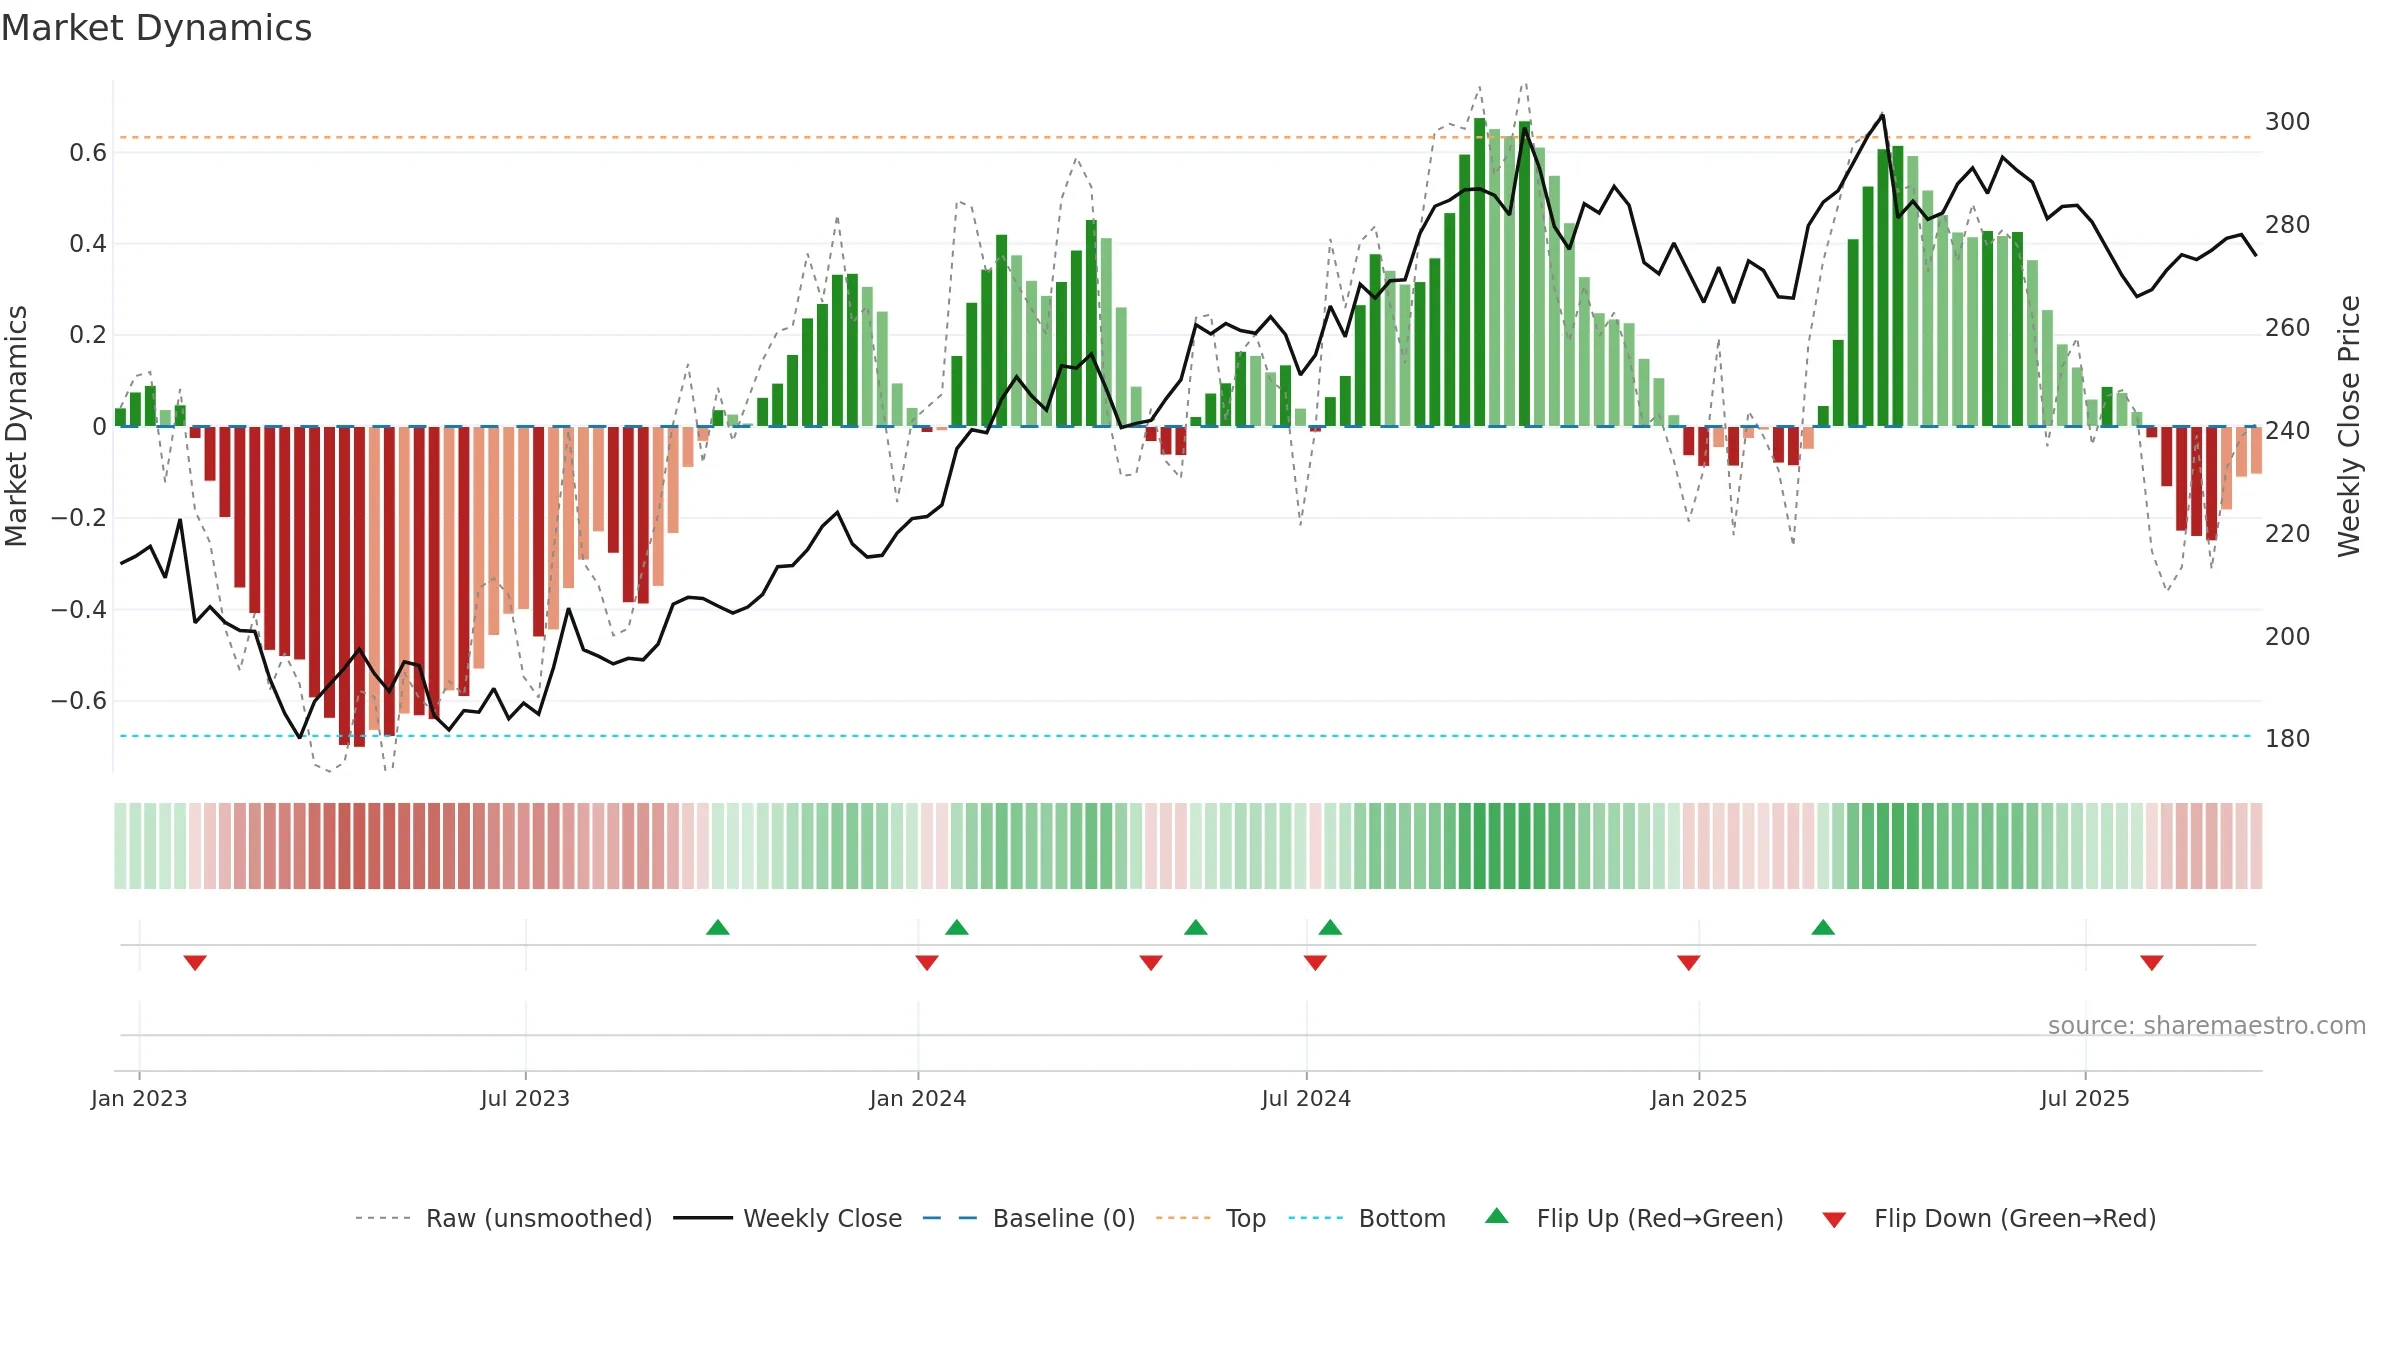Click the 200 price axis label
The image size is (2400, 1350).
coord(2288,637)
